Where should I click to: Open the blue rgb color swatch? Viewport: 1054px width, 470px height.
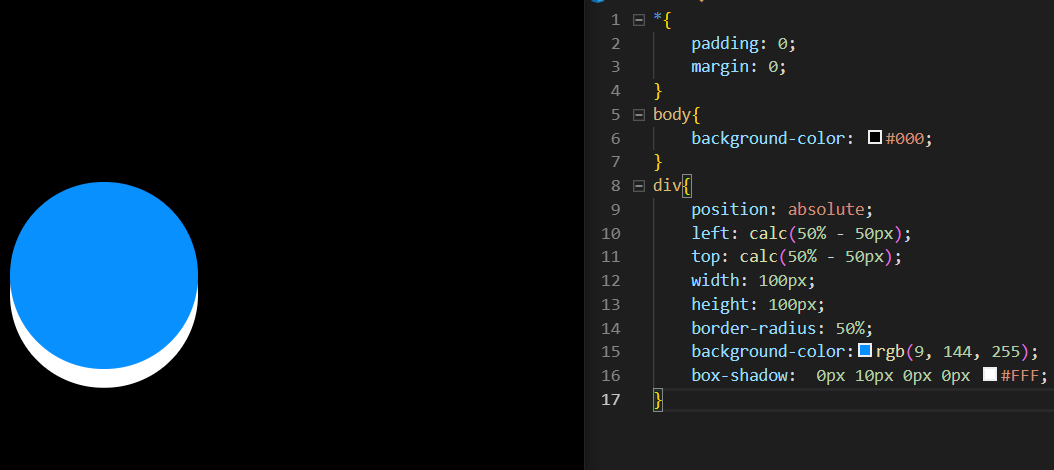[866, 351]
